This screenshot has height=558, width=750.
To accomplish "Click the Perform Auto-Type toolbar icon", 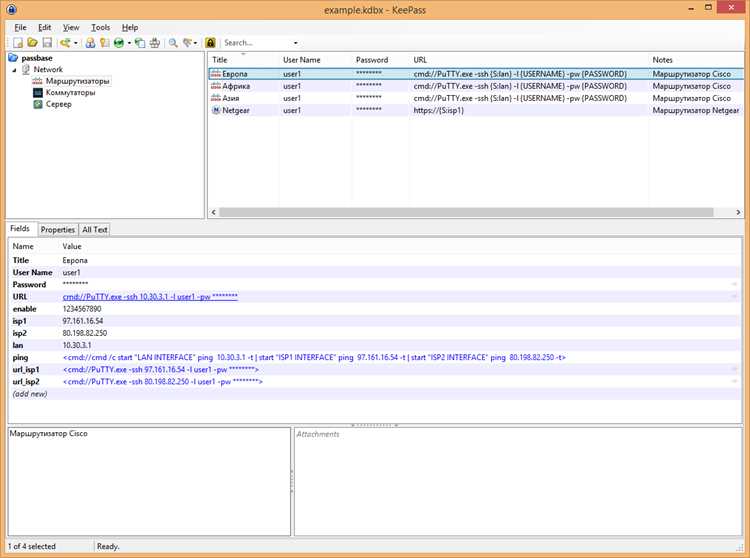I will click(154, 43).
